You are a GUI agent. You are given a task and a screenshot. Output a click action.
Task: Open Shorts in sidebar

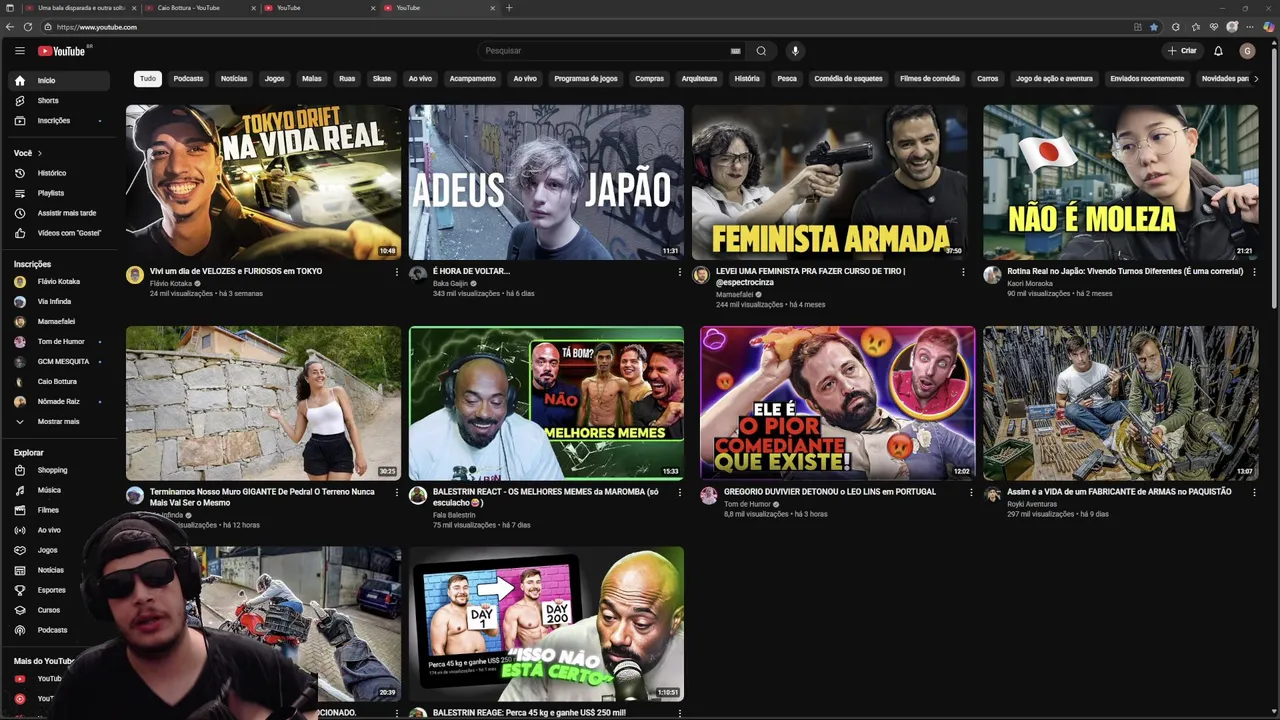click(x=58, y=101)
